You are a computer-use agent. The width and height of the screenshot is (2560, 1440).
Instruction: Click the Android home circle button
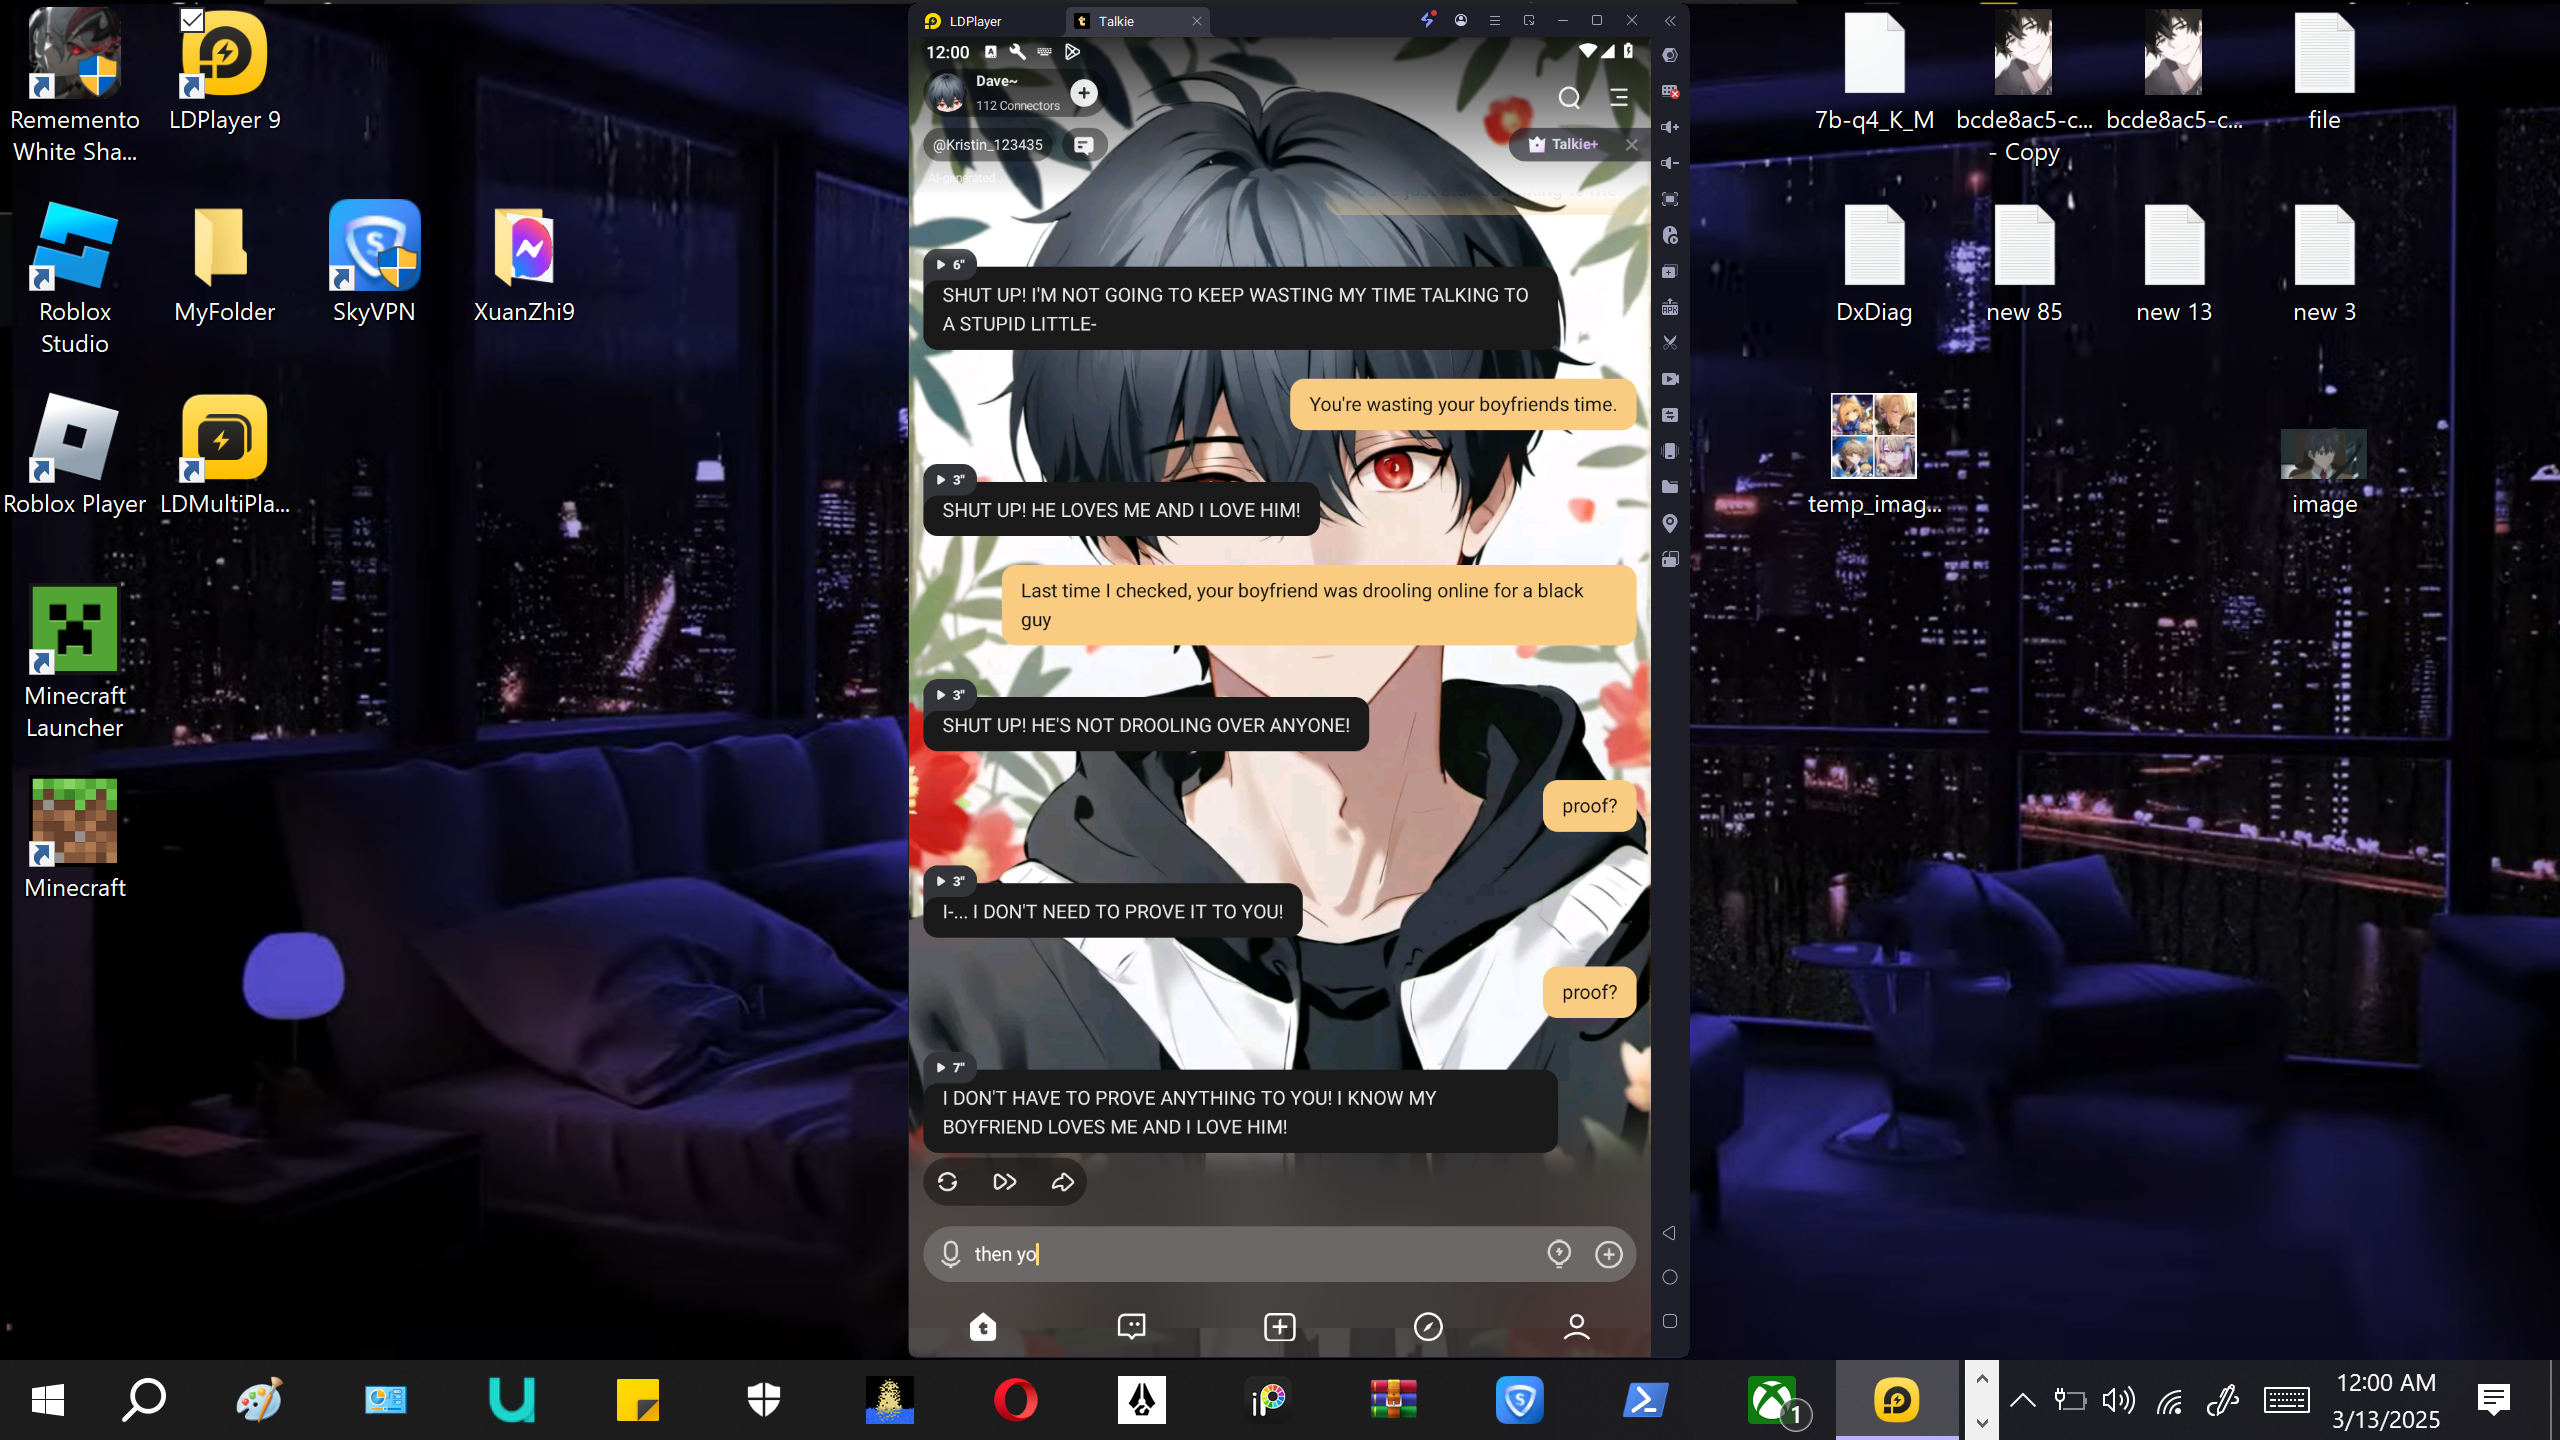click(x=1669, y=1277)
